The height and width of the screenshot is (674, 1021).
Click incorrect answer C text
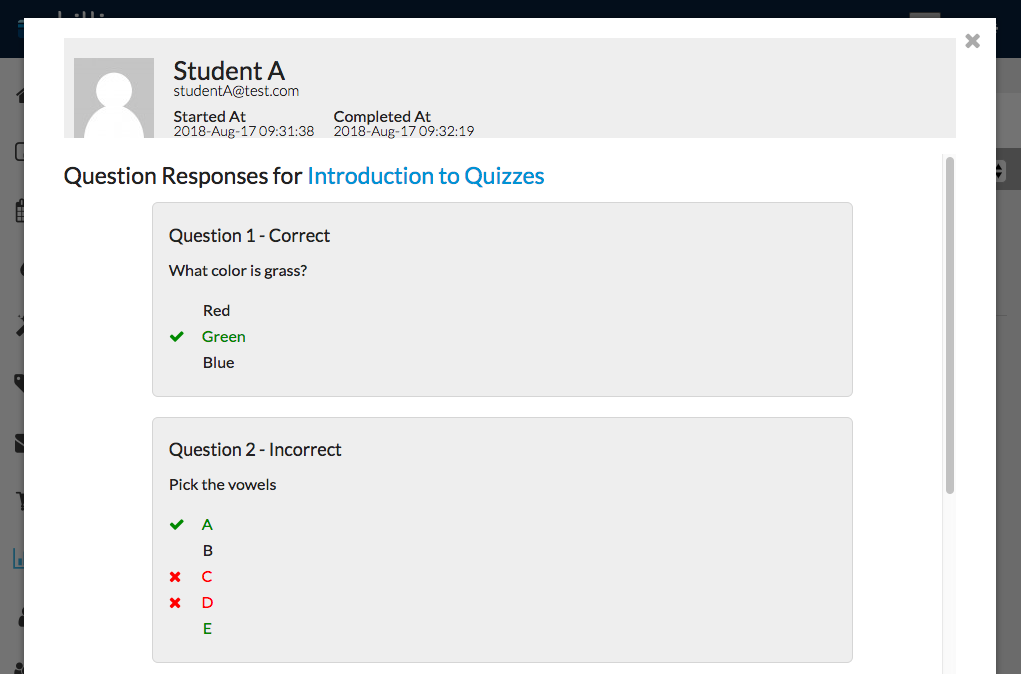coord(207,577)
